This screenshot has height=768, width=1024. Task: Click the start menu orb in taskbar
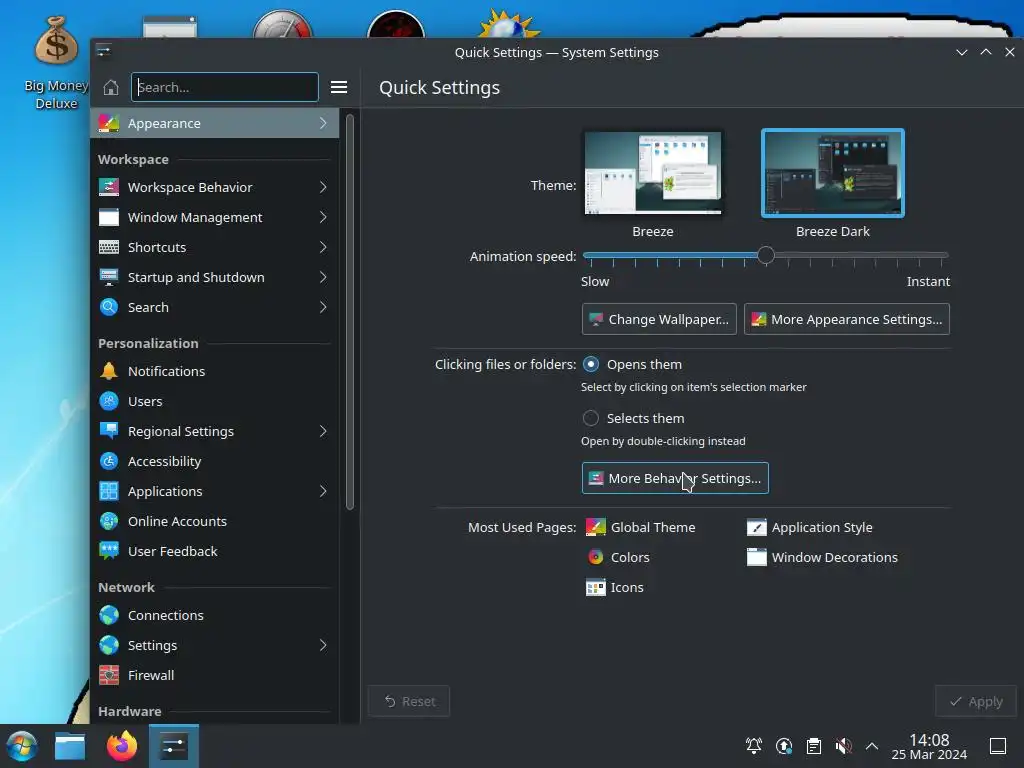pos(22,746)
